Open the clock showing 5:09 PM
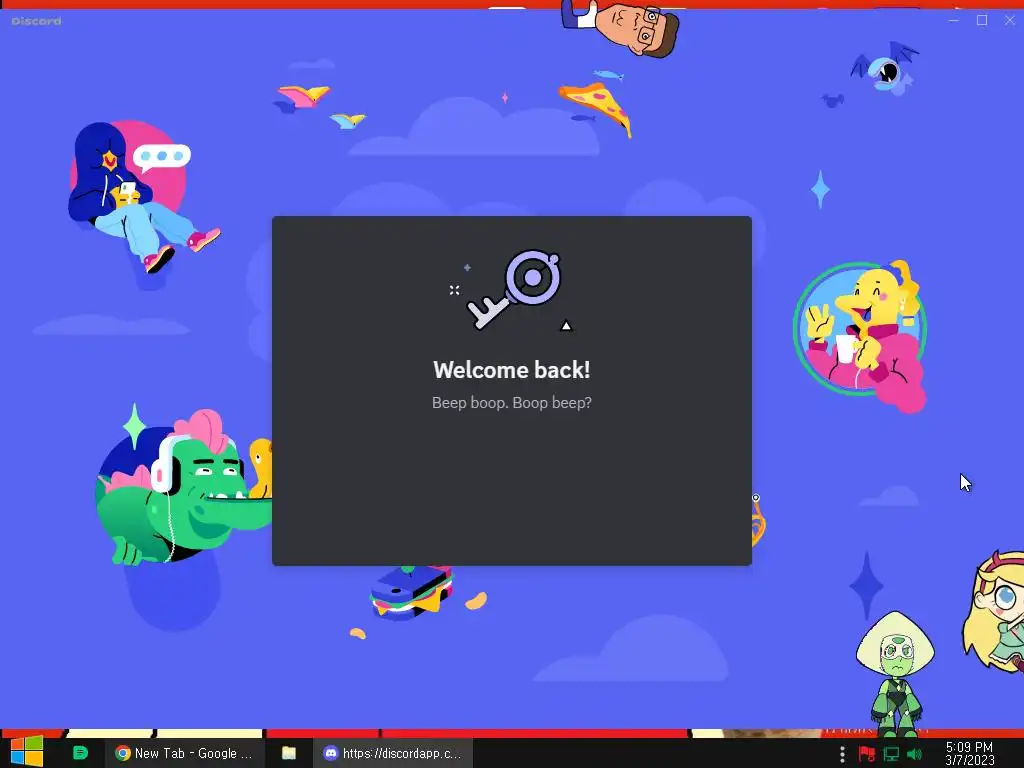Viewport: 1024px width, 768px height. (x=969, y=754)
